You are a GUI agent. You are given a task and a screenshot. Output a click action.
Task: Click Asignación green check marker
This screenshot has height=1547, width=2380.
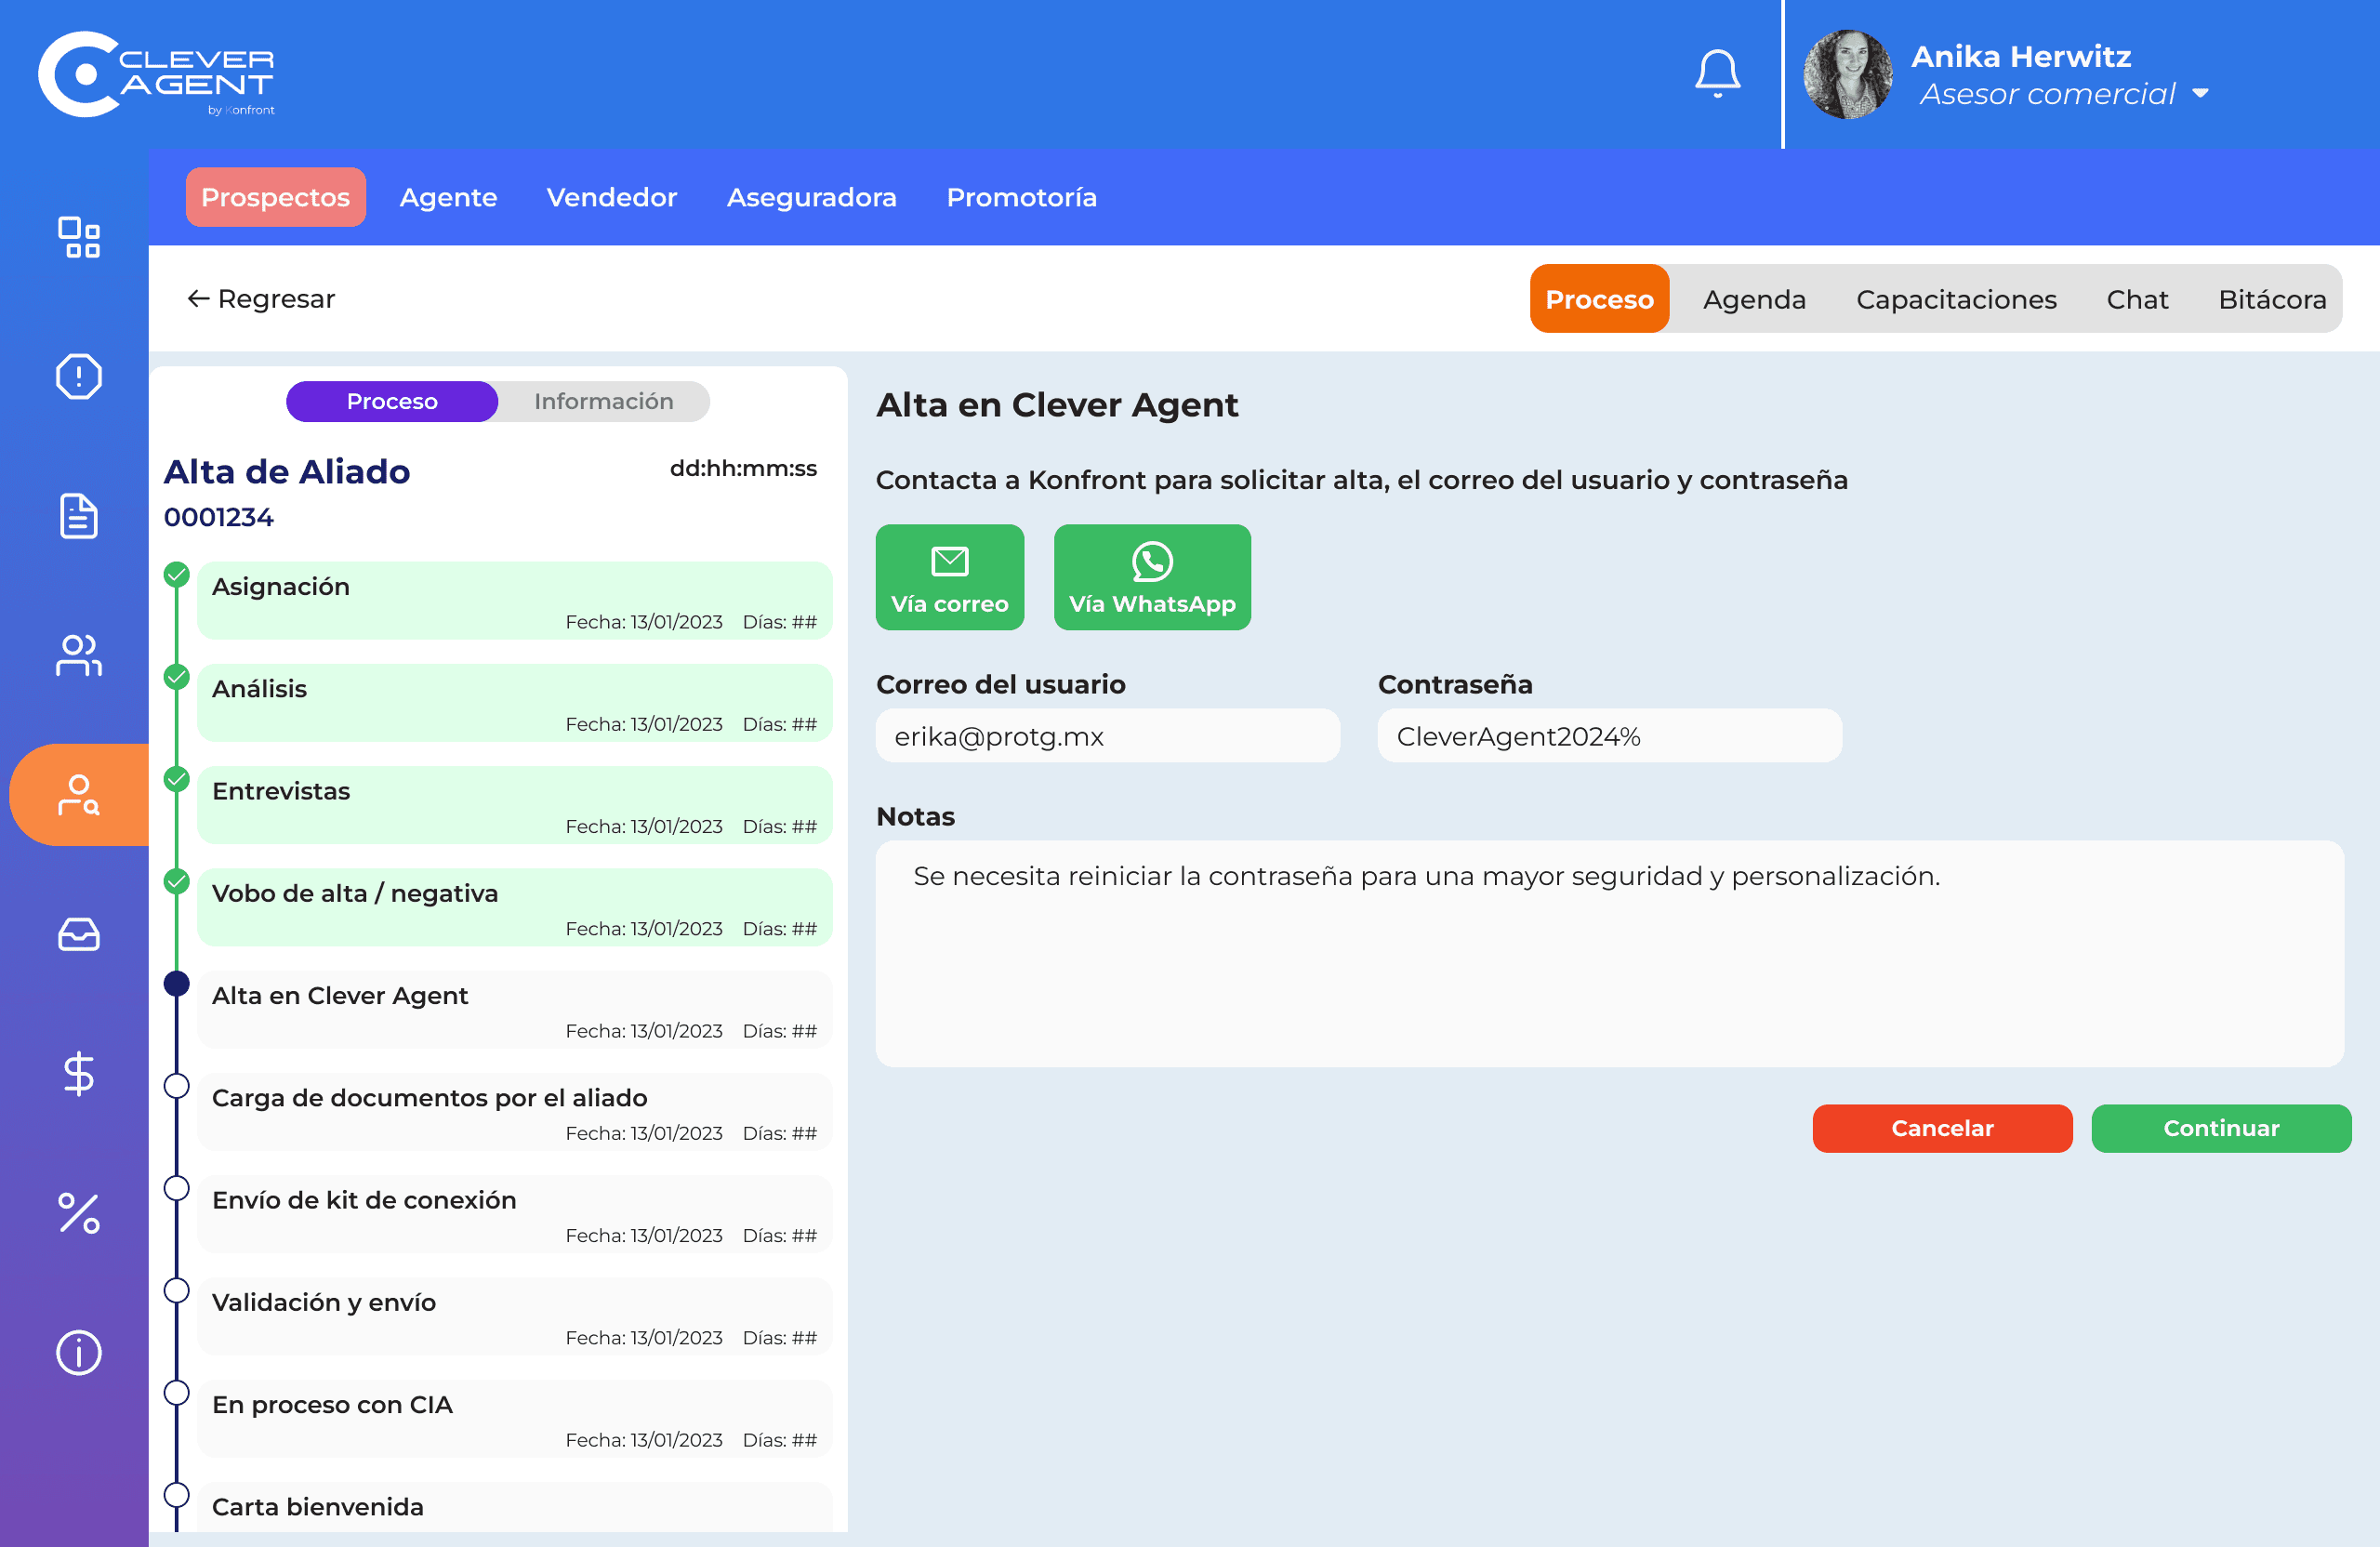177,574
